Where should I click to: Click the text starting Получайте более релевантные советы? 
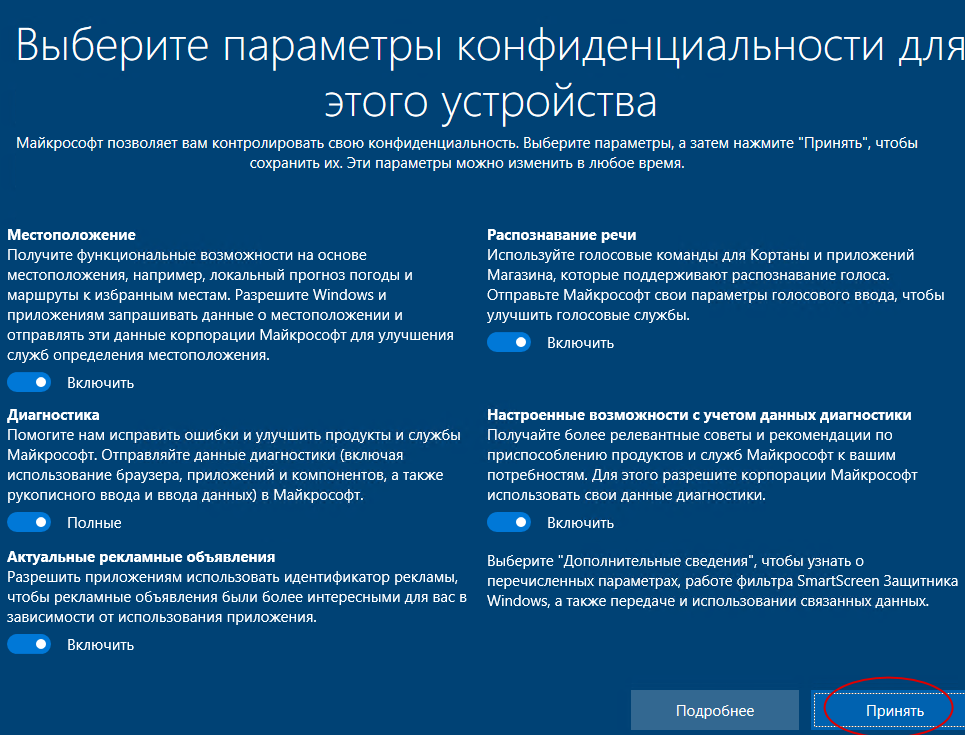702,465
